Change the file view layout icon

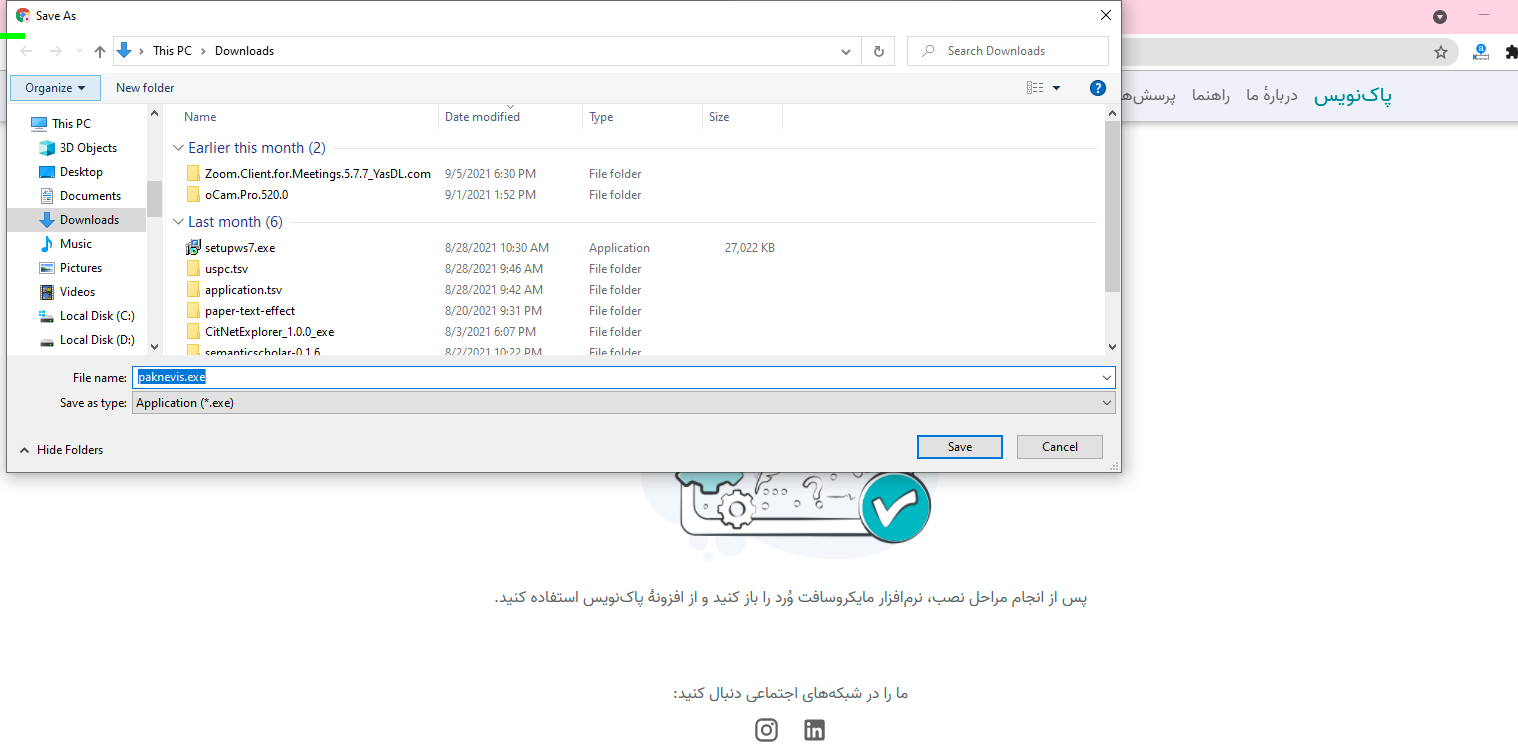tap(1035, 88)
